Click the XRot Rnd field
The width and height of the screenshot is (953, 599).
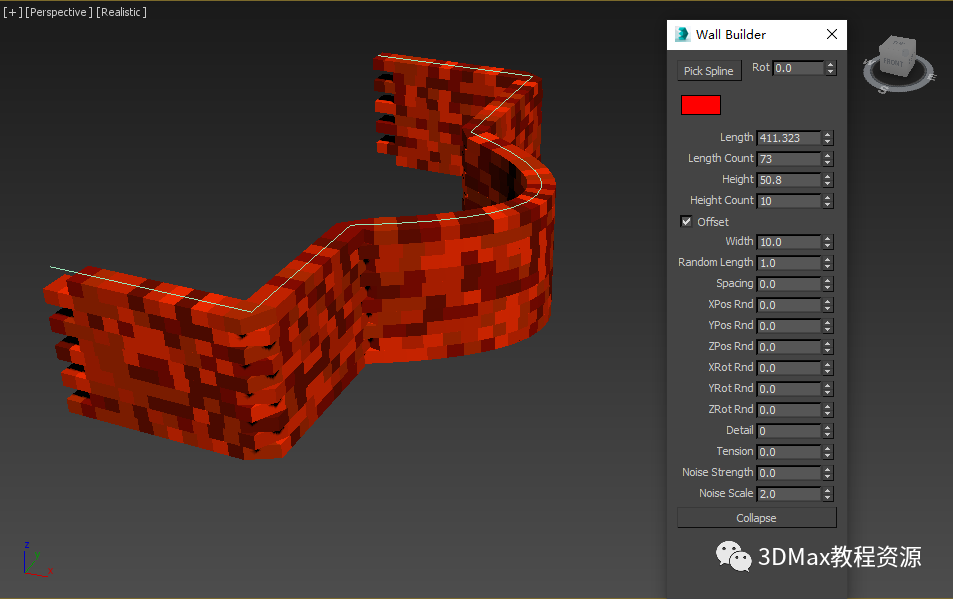(x=788, y=368)
